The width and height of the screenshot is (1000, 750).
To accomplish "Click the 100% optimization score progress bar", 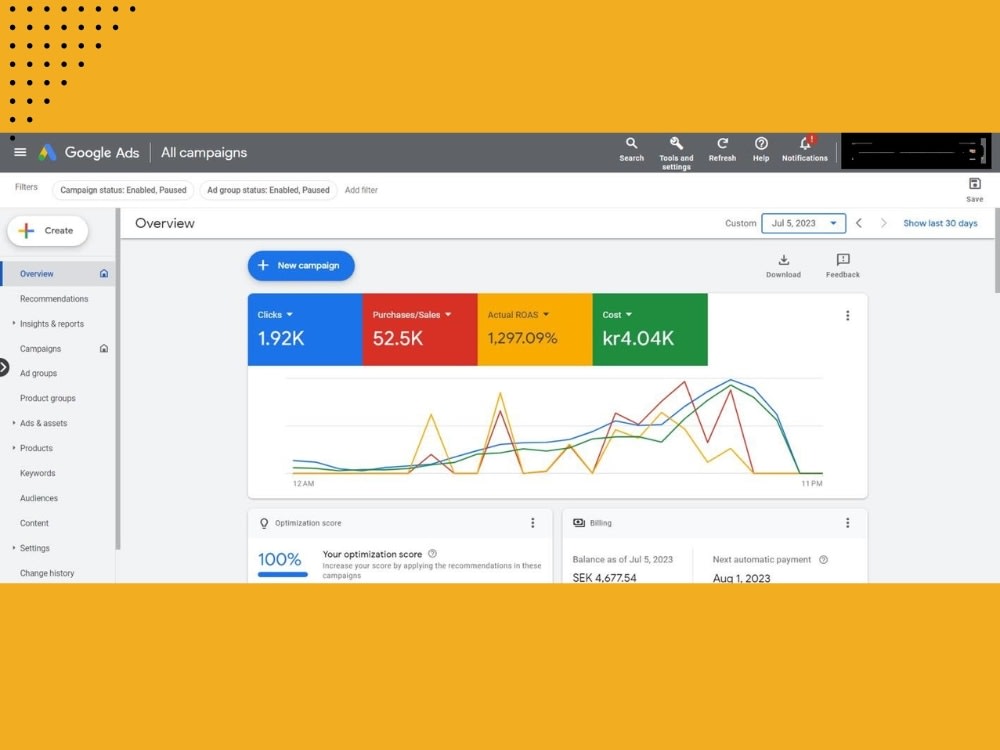I will [283, 575].
